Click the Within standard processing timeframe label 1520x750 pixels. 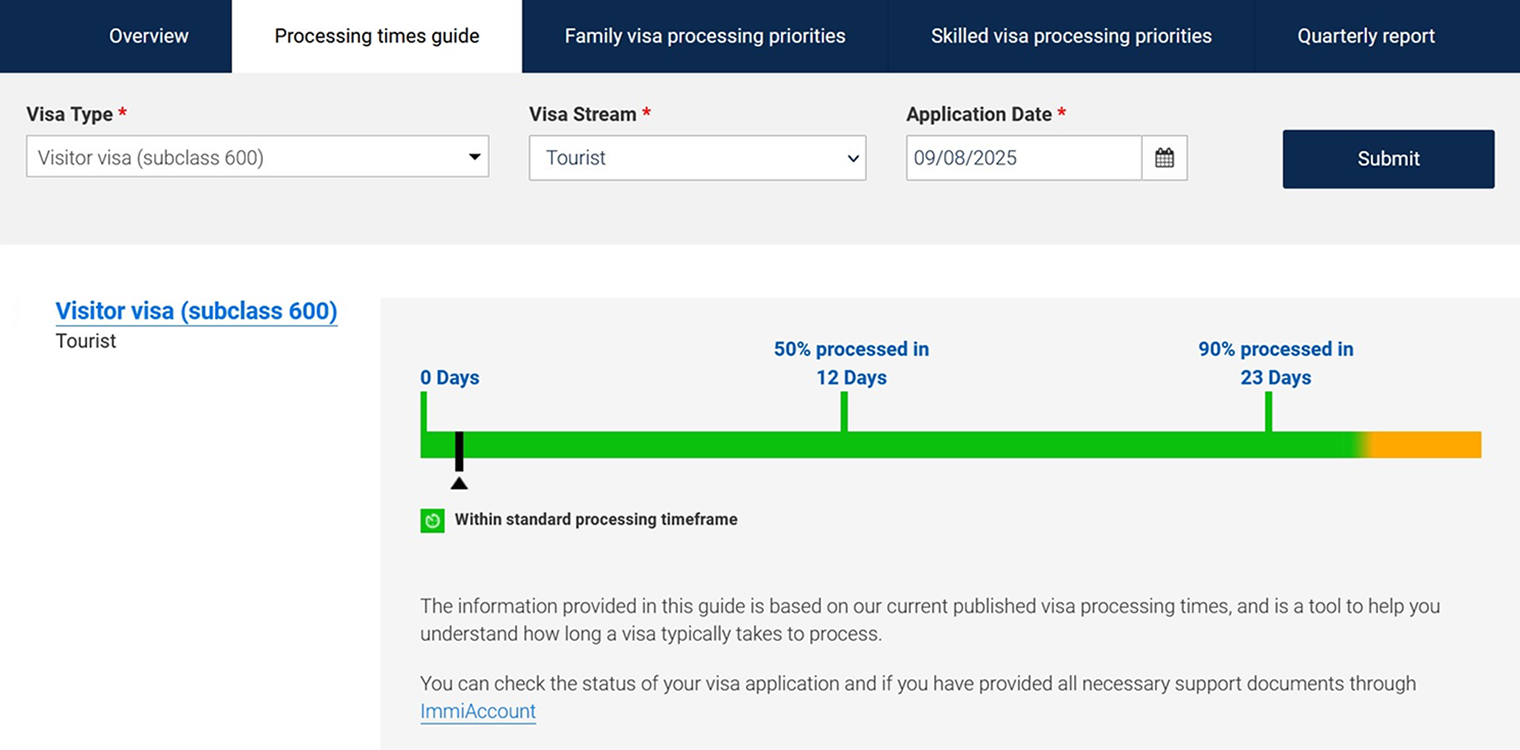coord(596,520)
